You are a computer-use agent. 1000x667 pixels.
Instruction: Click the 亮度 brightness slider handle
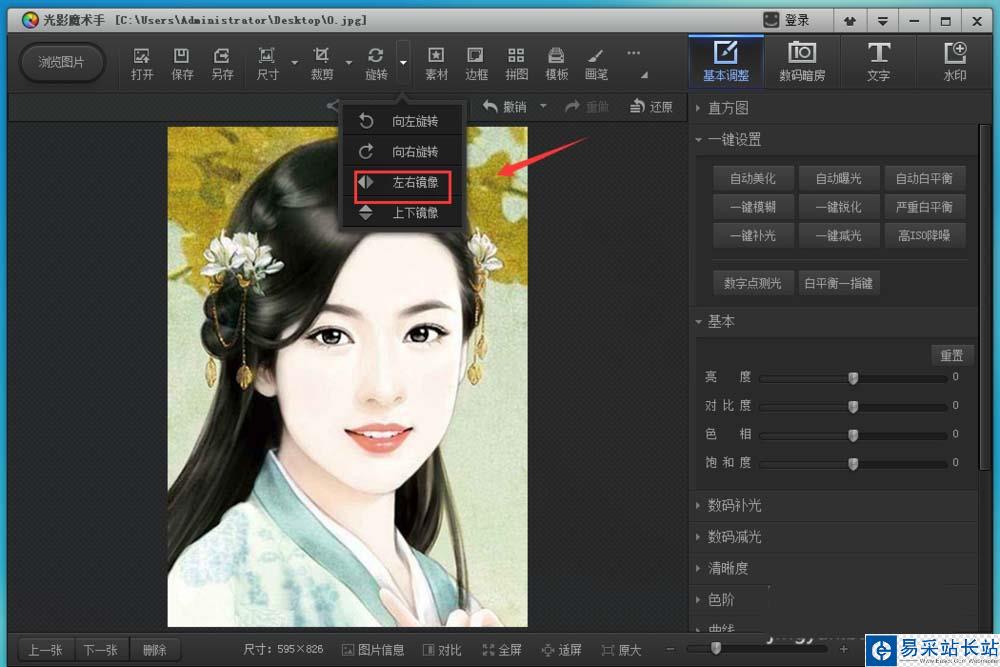coord(853,377)
